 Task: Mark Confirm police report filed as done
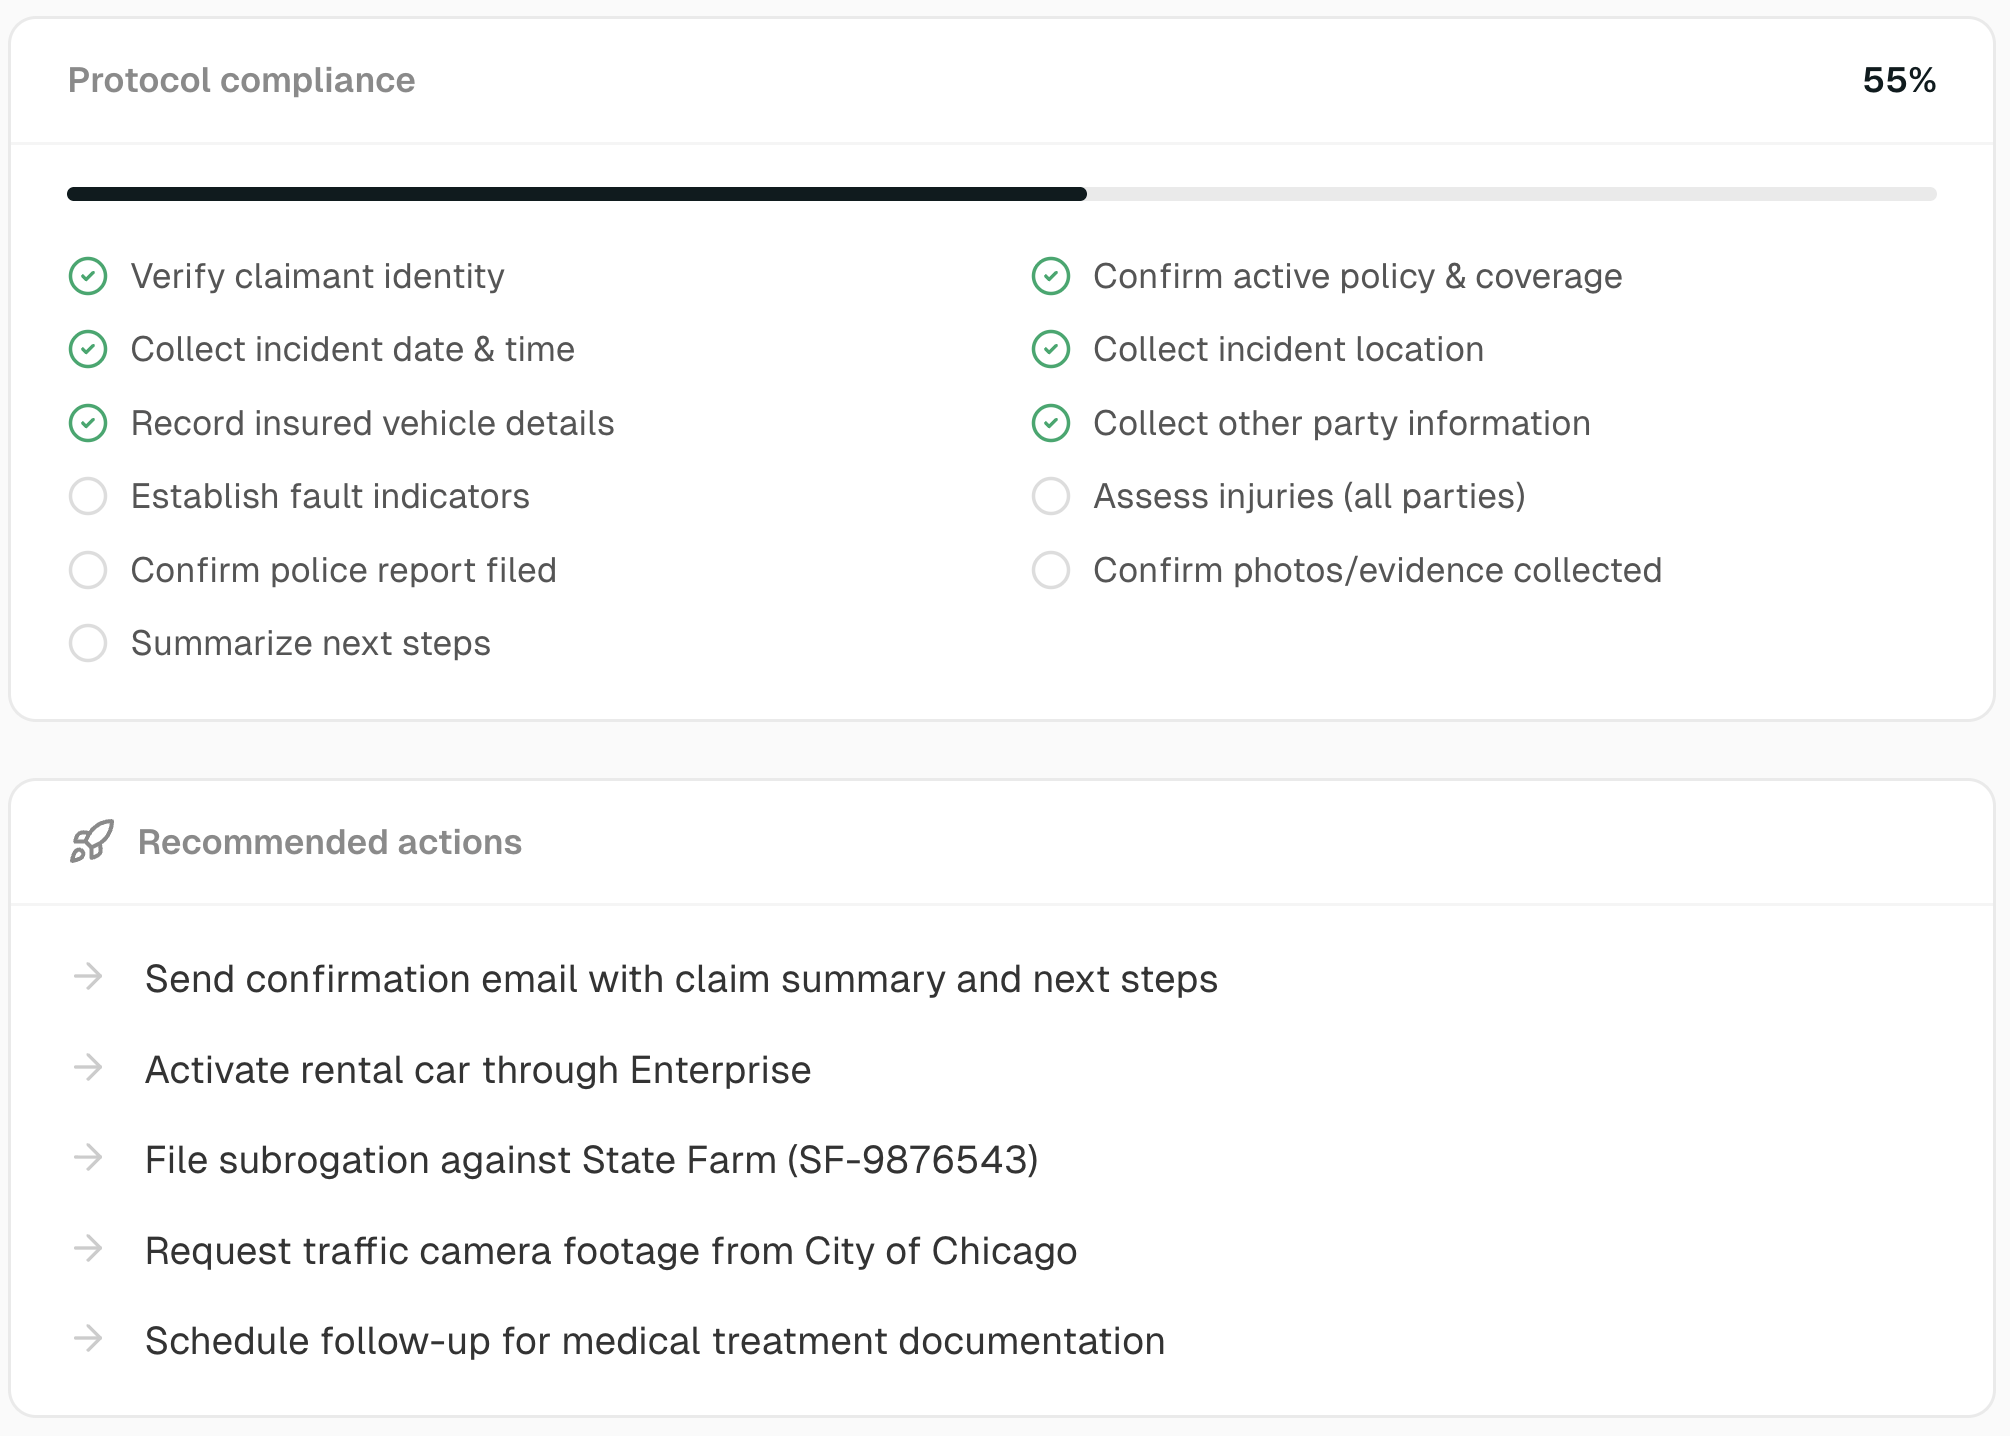(88, 570)
